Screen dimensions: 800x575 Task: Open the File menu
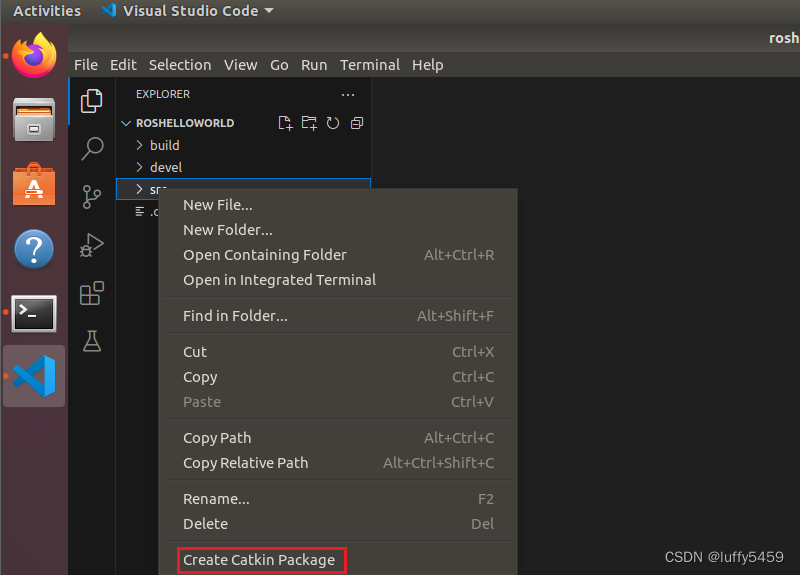click(x=86, y=65)
